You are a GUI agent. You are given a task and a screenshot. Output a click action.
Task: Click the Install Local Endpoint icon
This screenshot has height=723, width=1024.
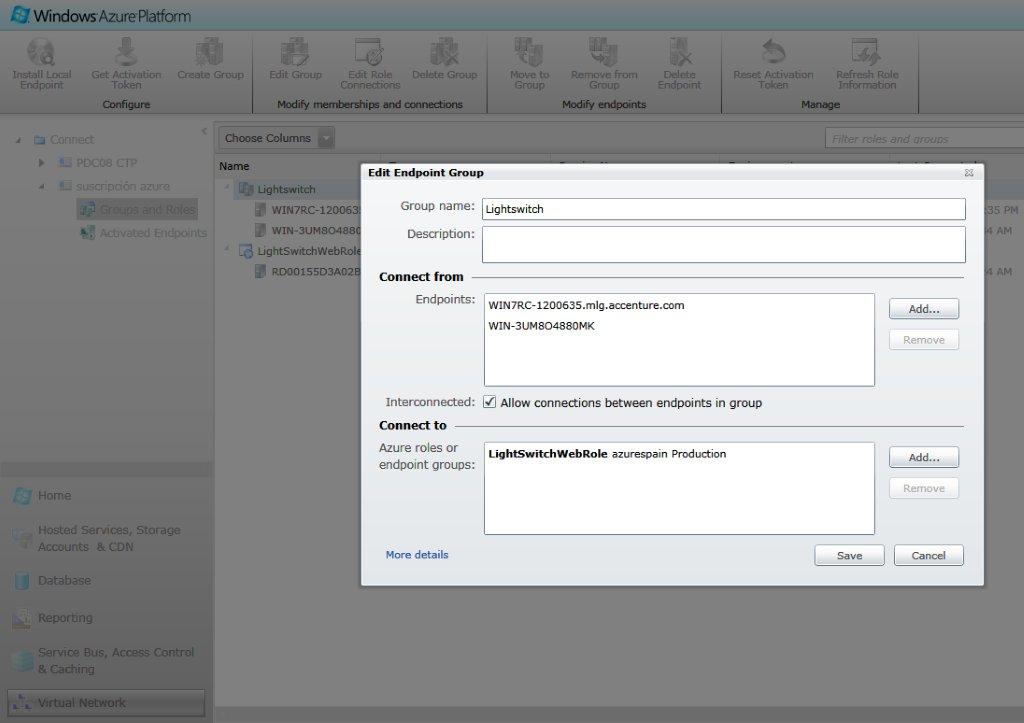point(40,52)
